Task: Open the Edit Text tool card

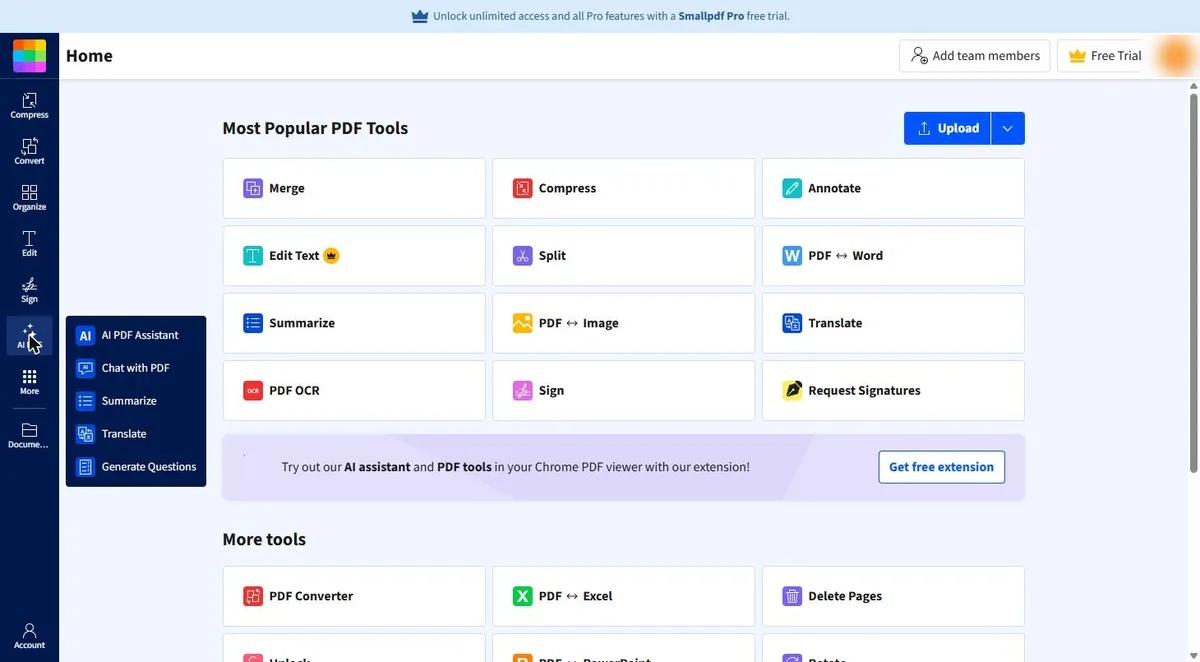Action: click(x=354, y=256)
